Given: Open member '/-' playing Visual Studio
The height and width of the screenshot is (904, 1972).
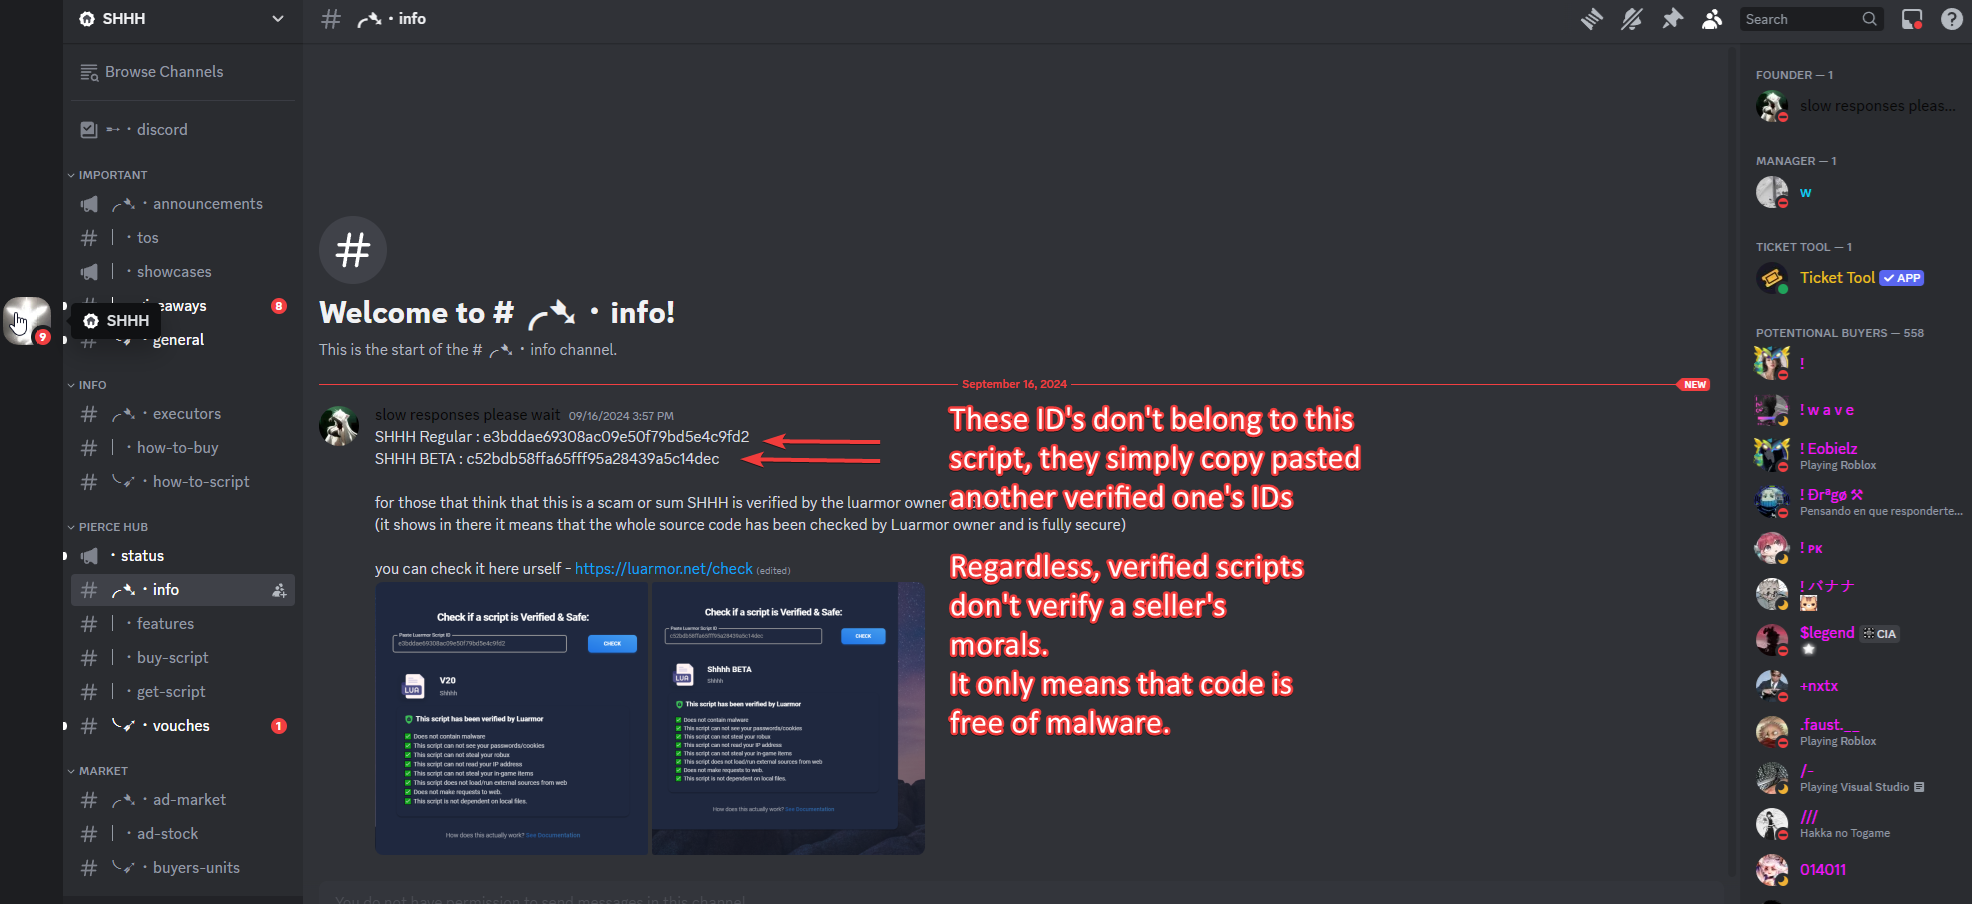Looking at the screenshot, I should coord(1855,778).
